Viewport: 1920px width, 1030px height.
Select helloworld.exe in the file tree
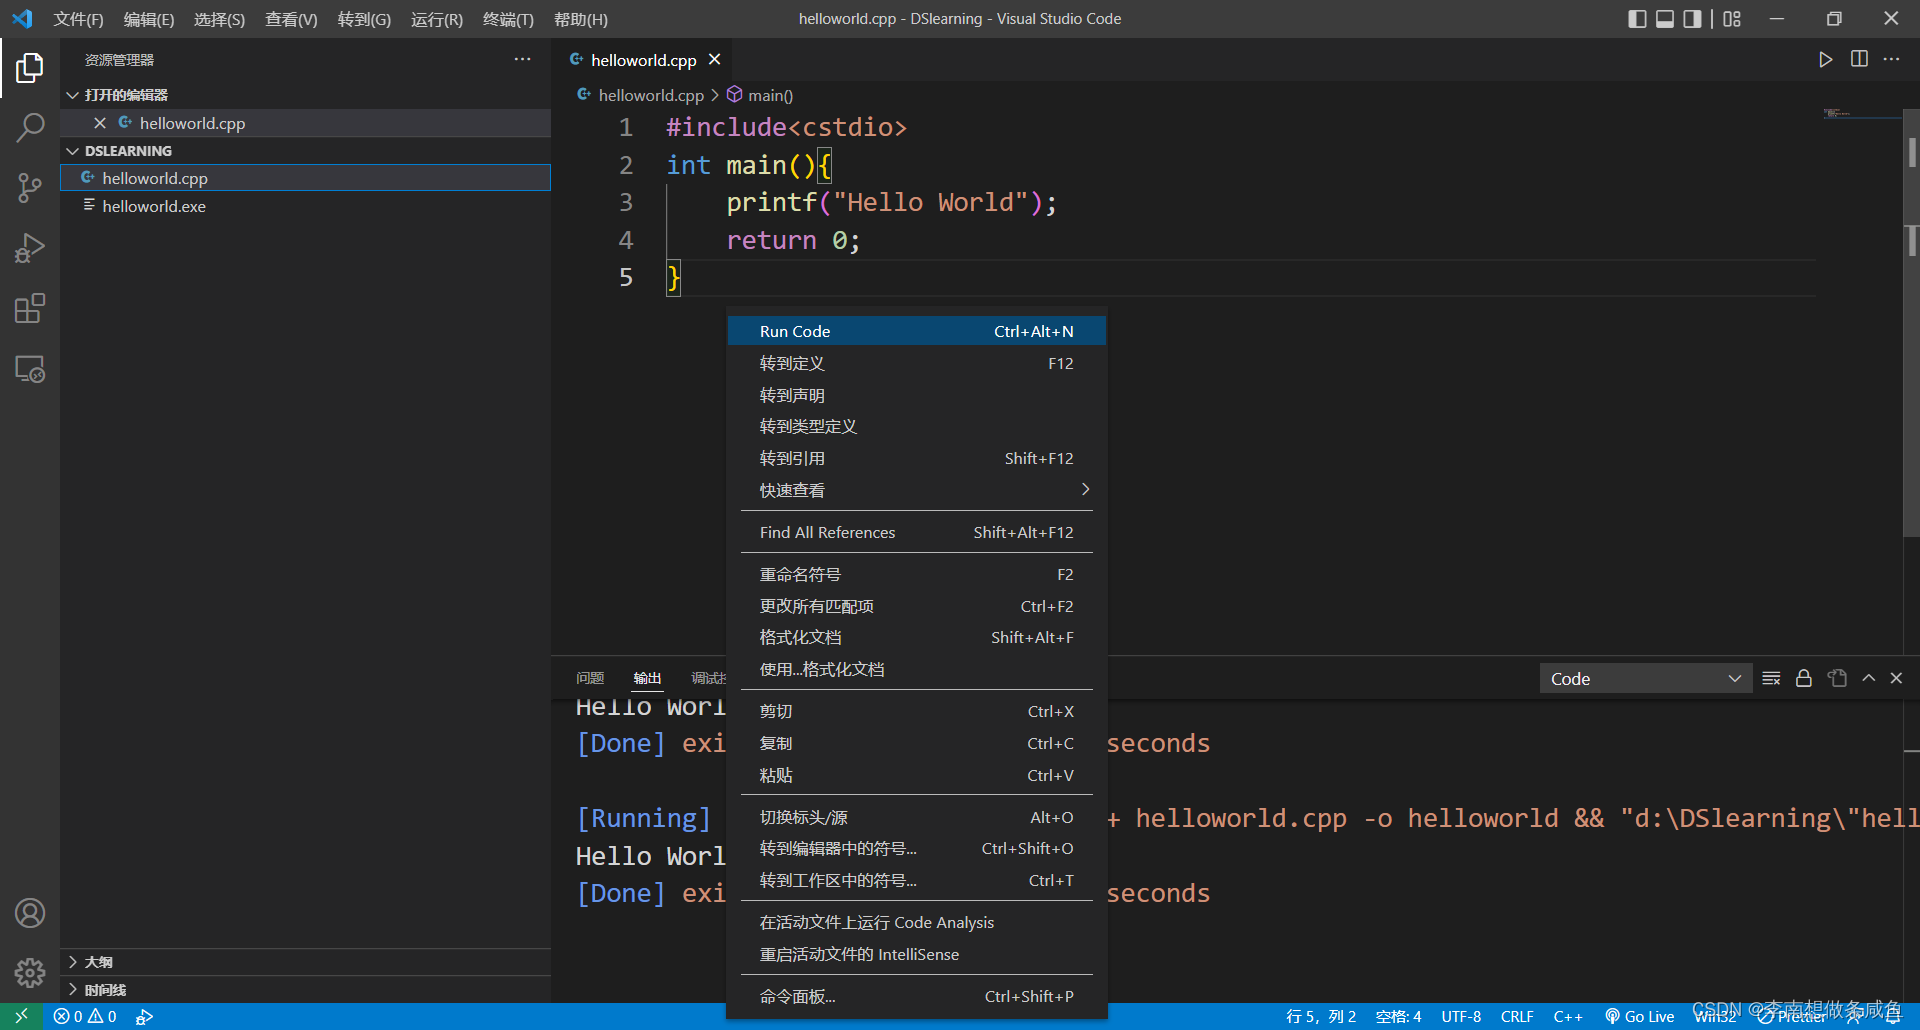tap(305, 206)
